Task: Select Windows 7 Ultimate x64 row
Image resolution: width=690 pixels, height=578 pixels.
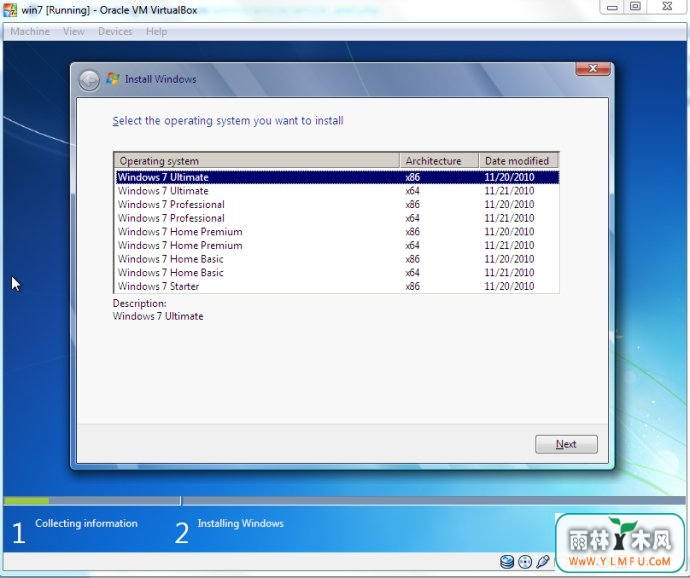Action: [338, 191]
